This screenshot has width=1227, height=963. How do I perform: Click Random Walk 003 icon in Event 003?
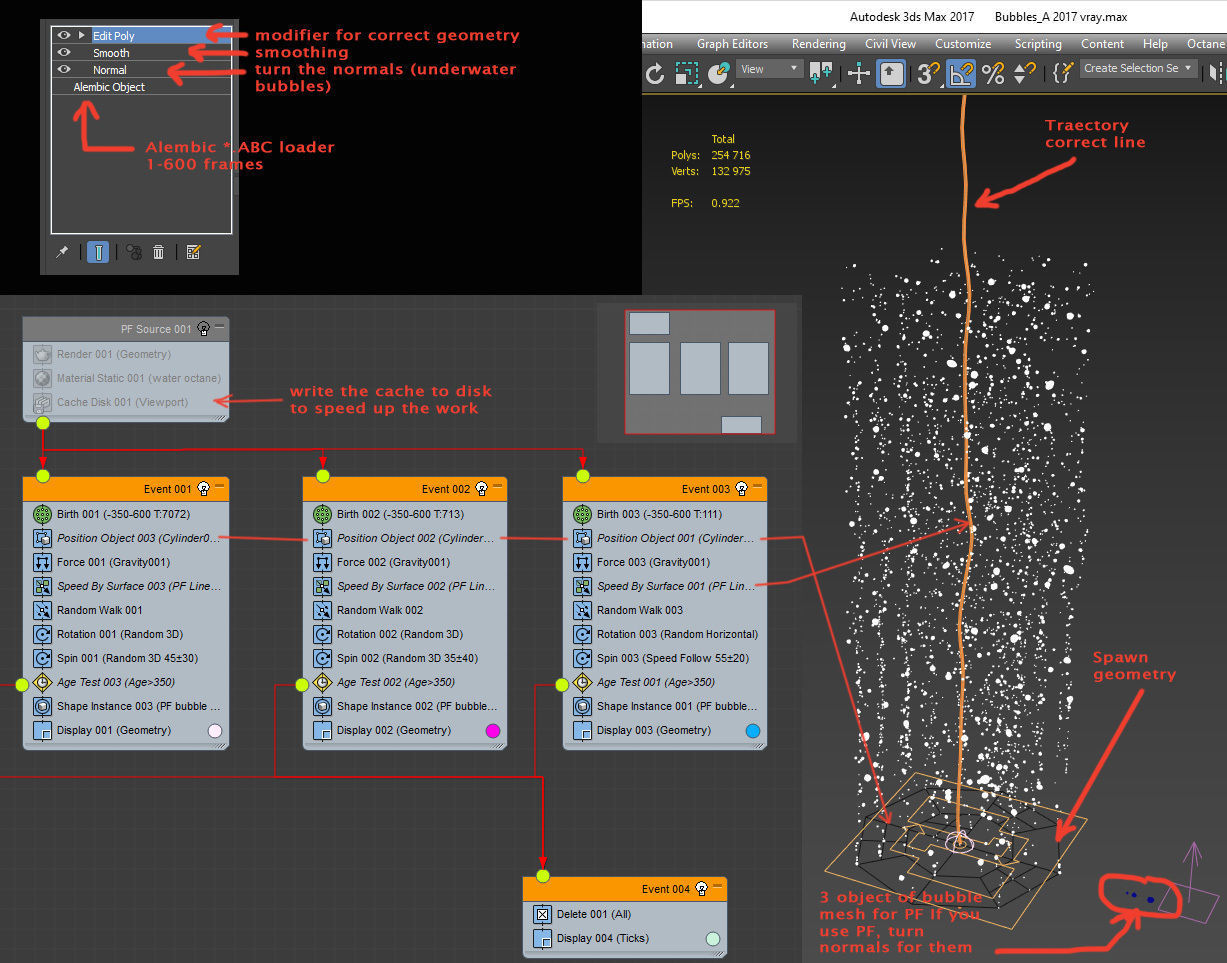point(582,610)
